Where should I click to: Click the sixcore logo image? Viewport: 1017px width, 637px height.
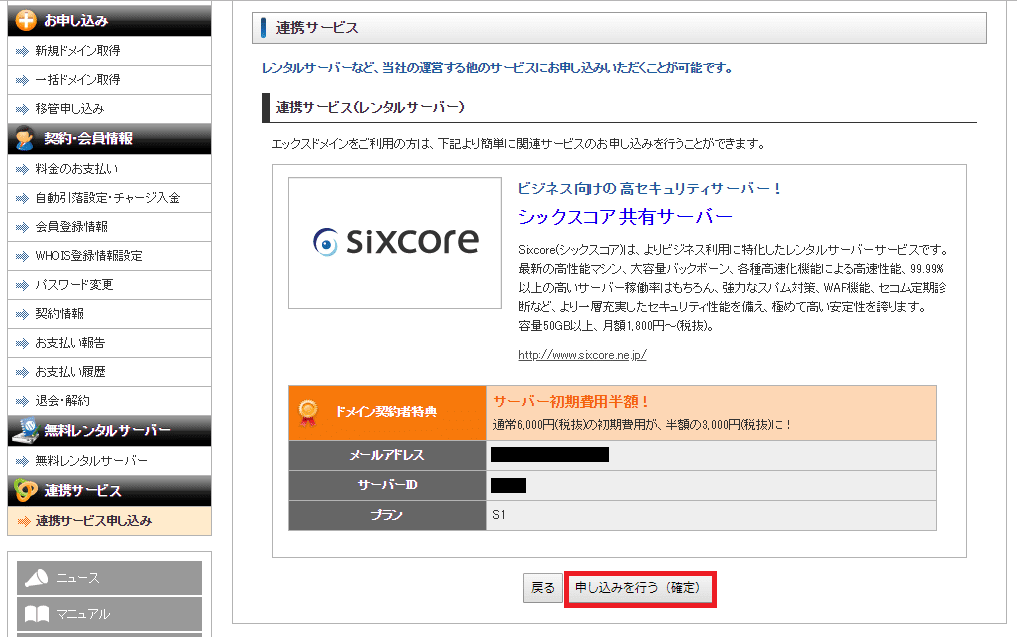click(x=395, y=243)
